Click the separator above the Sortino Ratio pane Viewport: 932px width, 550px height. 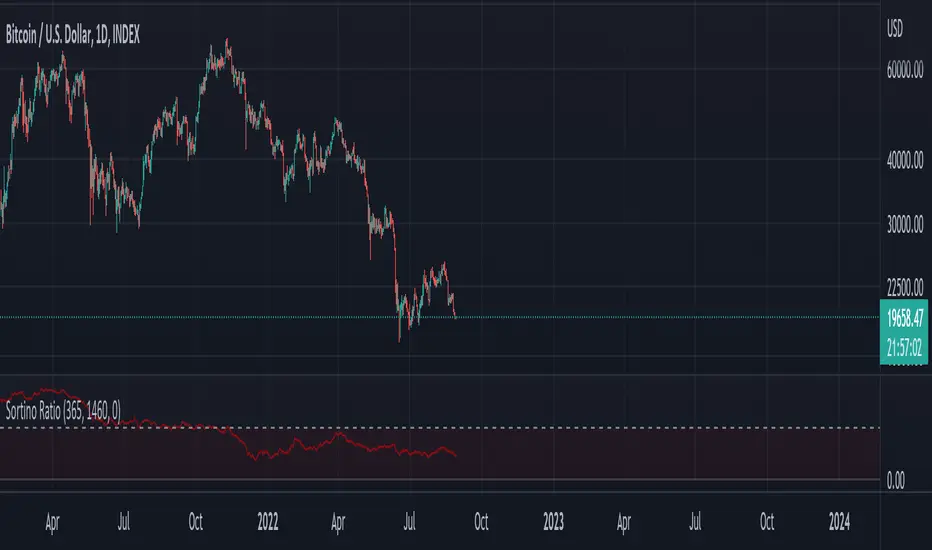[x=440, y=376]
